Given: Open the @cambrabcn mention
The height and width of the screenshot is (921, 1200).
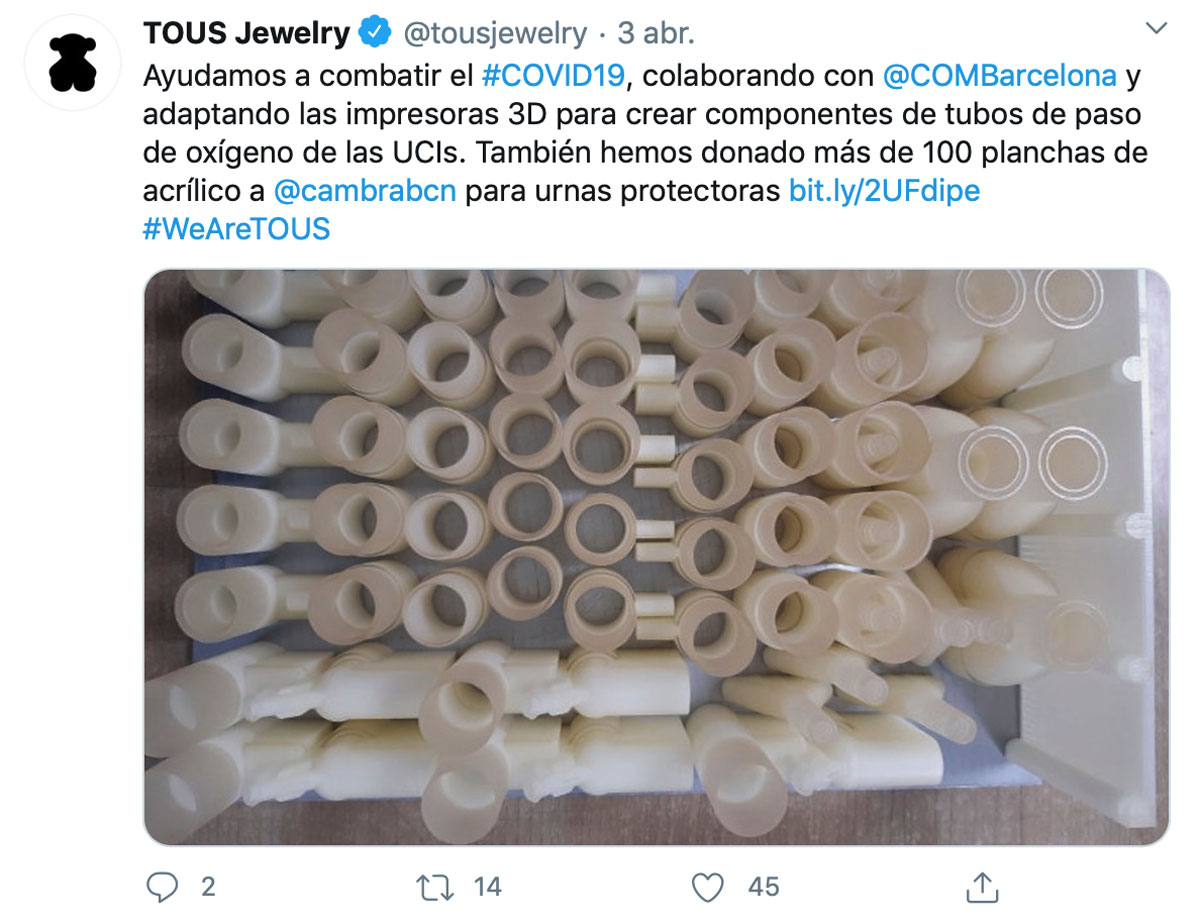Looking at the screenshot, I should [365, 190].
